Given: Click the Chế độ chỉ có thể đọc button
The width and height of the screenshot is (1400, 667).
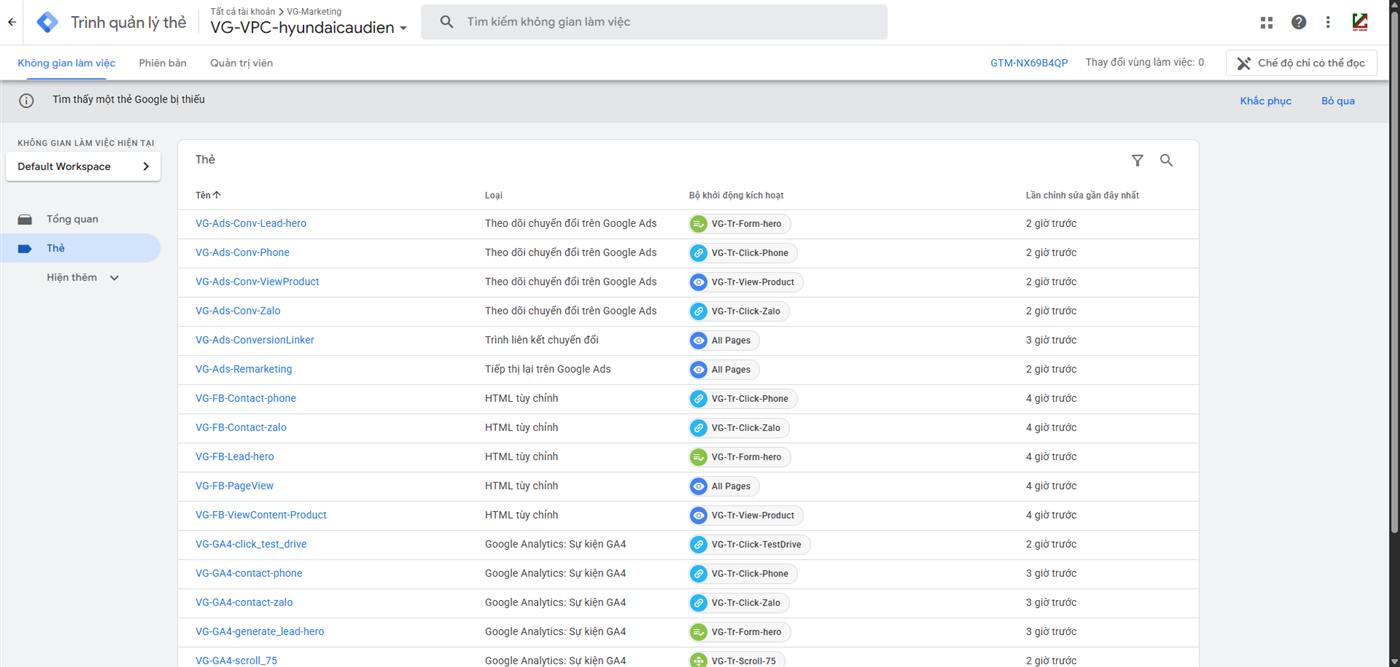Looking at the screenshot, I should tap(1301, 63).
